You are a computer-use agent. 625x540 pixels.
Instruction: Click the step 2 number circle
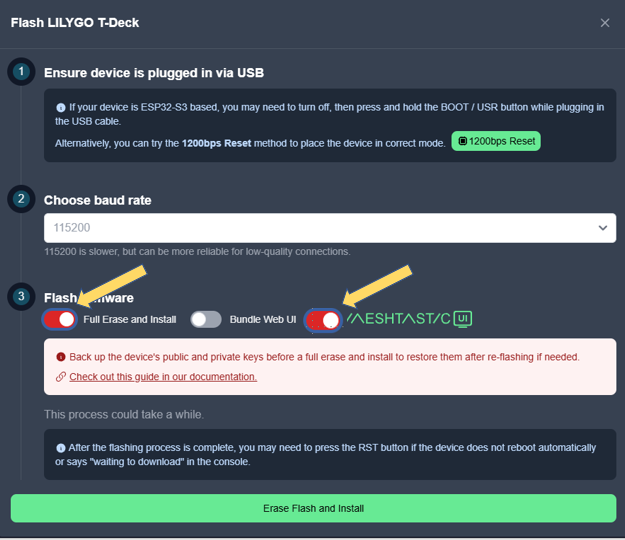pyautogui.click(x=21, y=198)
